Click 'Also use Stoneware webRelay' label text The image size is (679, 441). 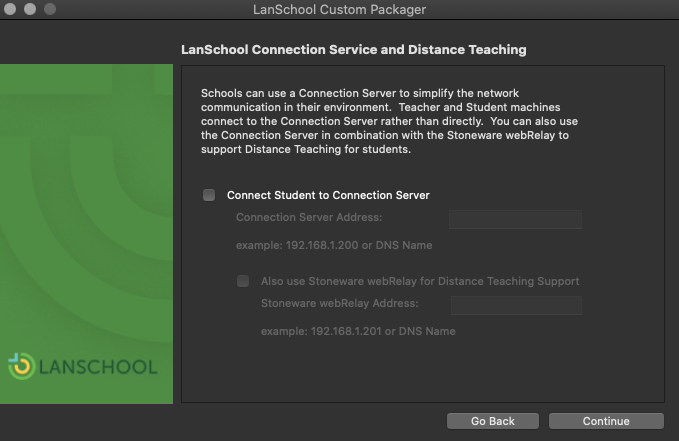[420, 281]
